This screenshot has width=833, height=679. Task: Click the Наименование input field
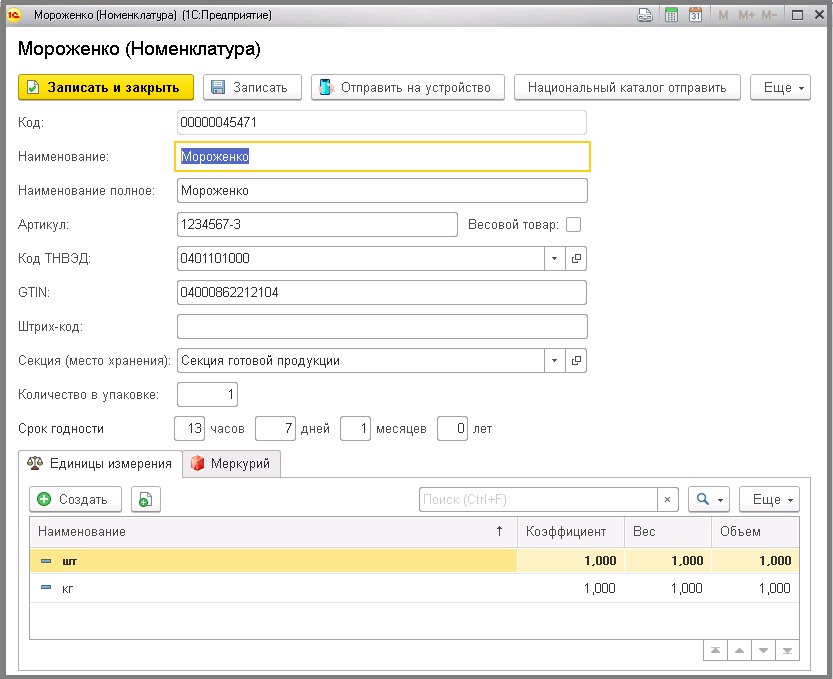pos(382,157)
